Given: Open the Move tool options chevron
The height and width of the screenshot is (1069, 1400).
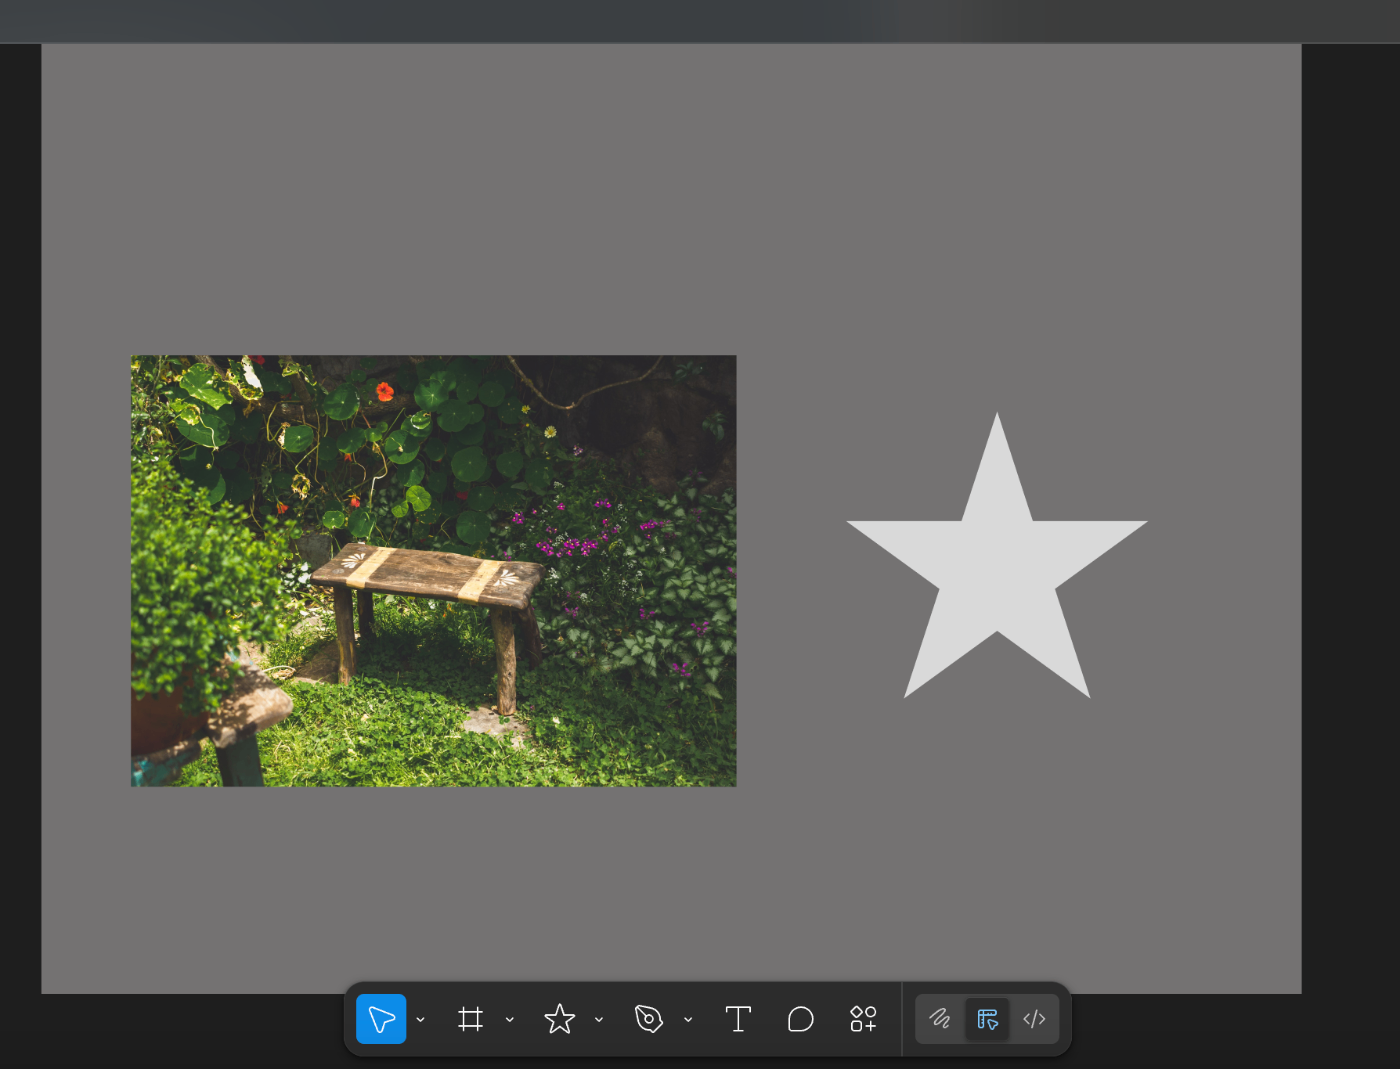Looking at the screenshot, I should pyautogui.click(x=421, y=1019).
